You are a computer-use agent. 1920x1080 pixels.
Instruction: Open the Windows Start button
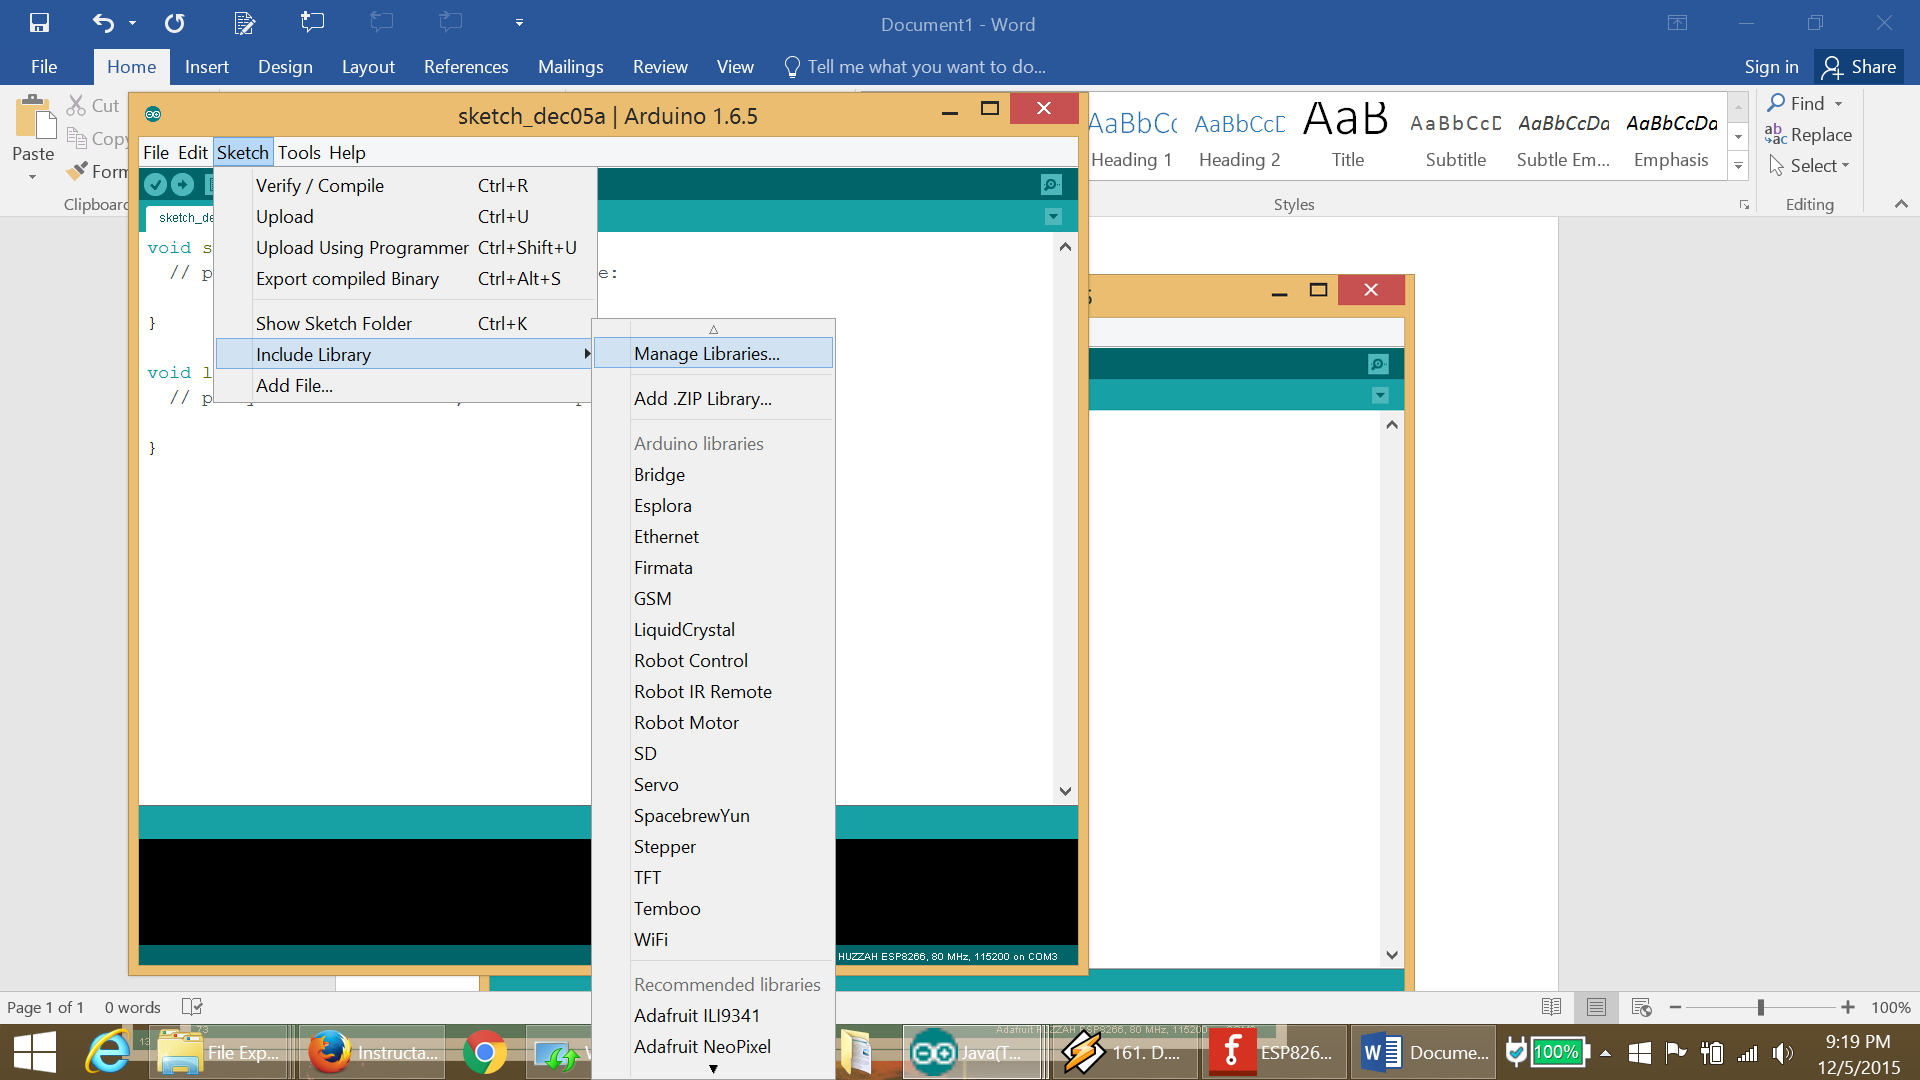tap(35, 1052)
